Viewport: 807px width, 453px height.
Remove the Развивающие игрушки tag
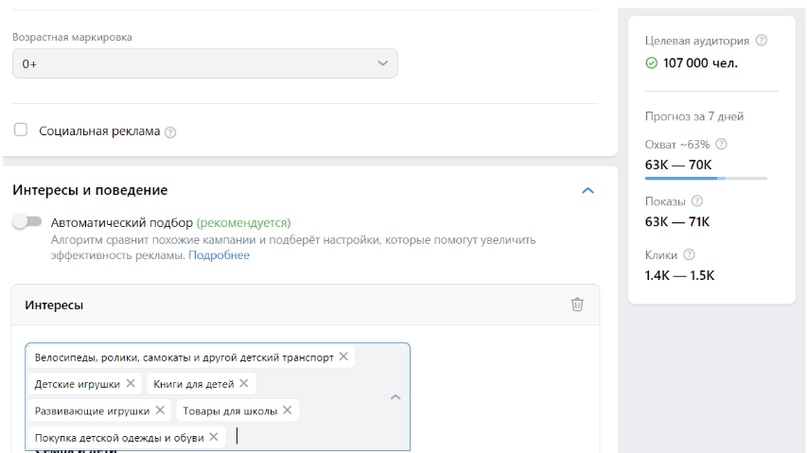[160, 410]
